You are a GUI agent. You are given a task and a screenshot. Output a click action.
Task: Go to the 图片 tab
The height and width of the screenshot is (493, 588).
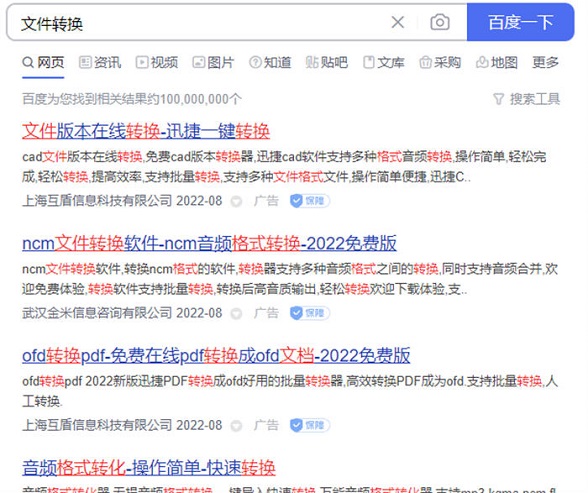213,62
